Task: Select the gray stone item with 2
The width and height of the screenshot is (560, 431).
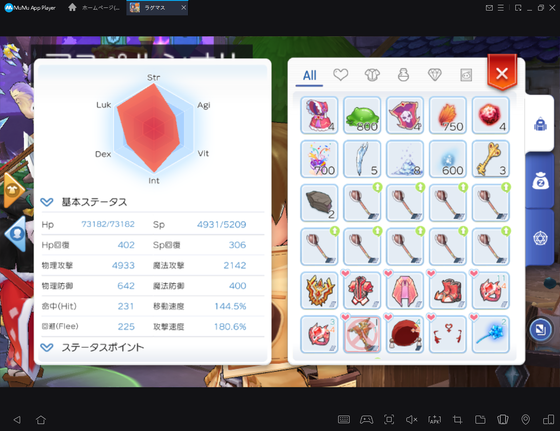Action: pos(319,203)
